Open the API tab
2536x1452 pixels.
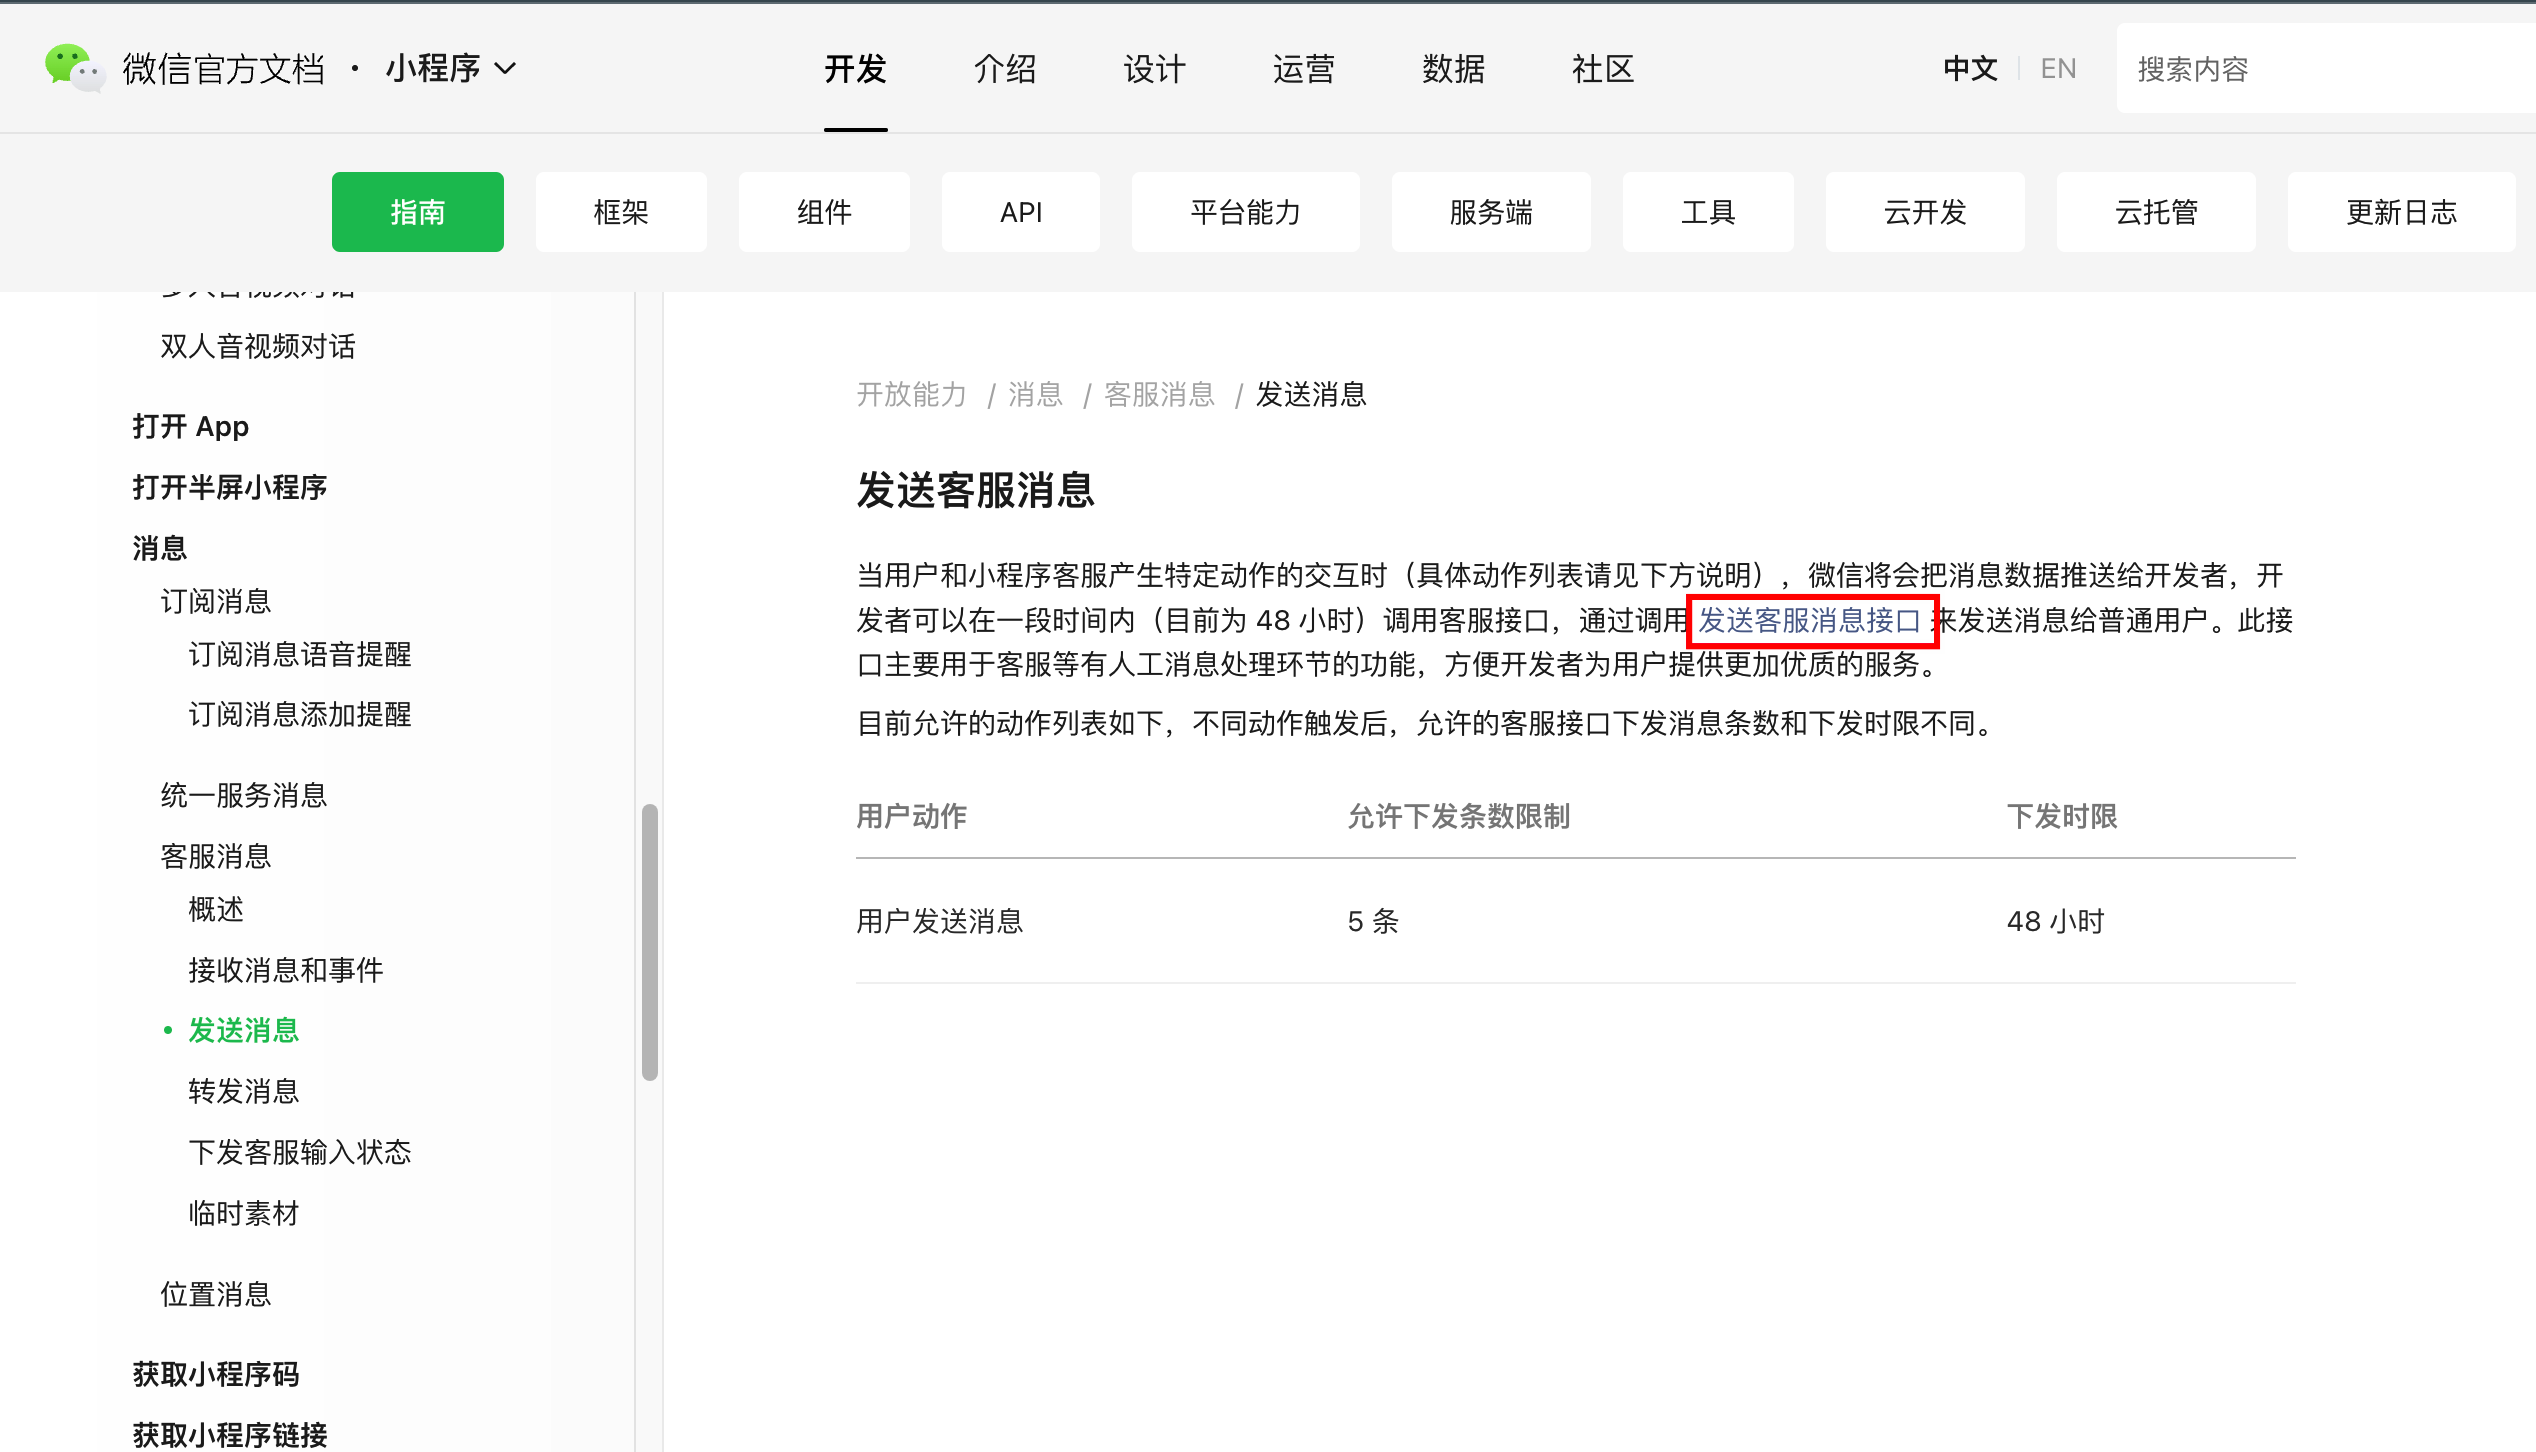tap(1020, 212)
